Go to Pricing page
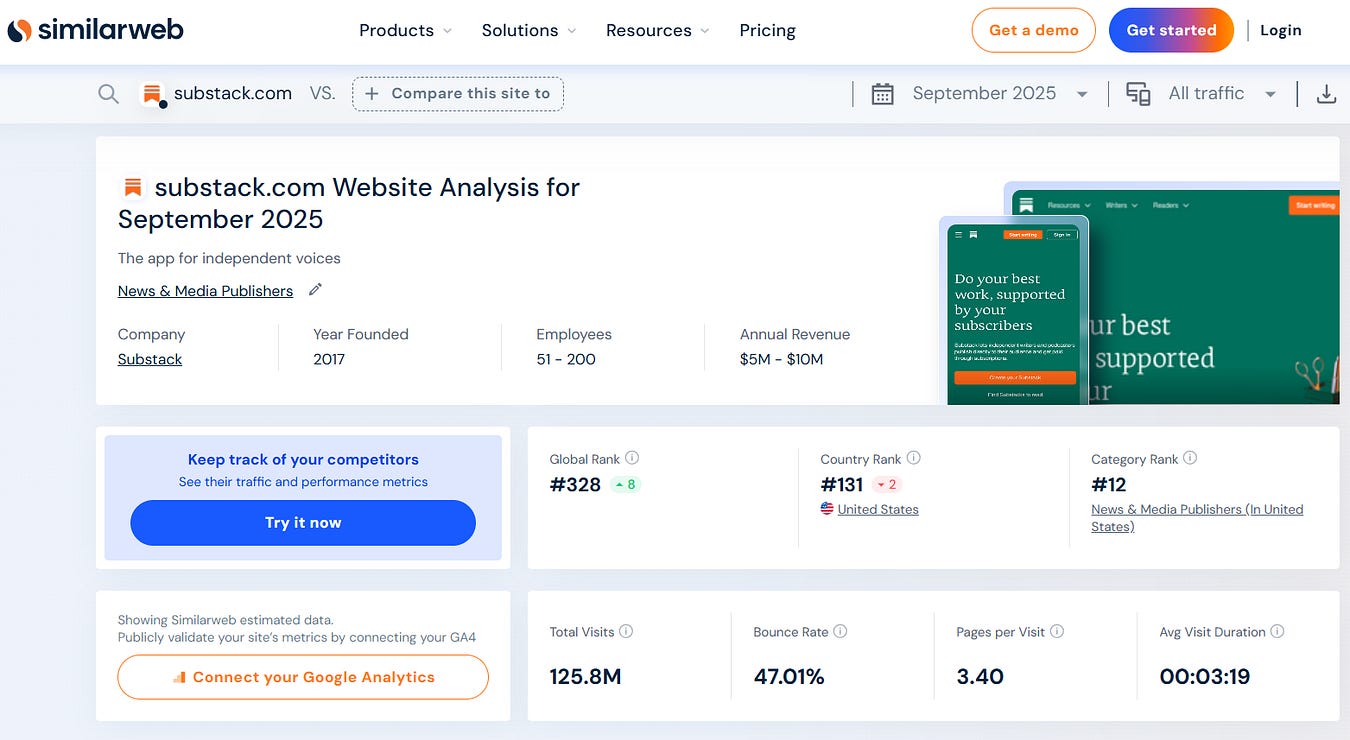Image resolution: width=1350 pixels, height=740 pixels. [768, 30]
